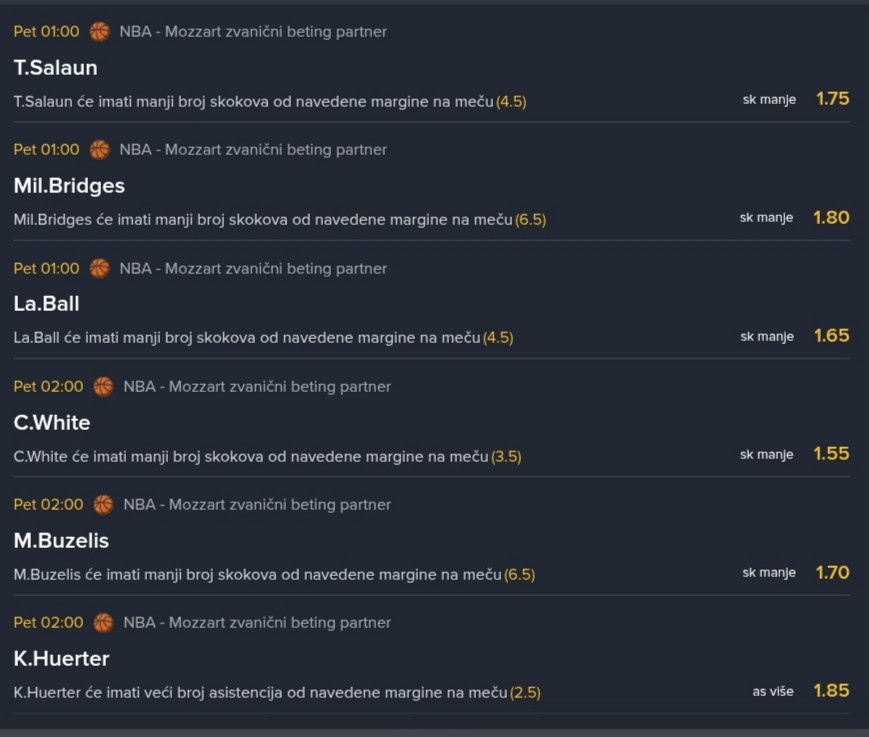Click basketball icon above Mil.Bridges

pyautogui.click(x=99, y=149)
